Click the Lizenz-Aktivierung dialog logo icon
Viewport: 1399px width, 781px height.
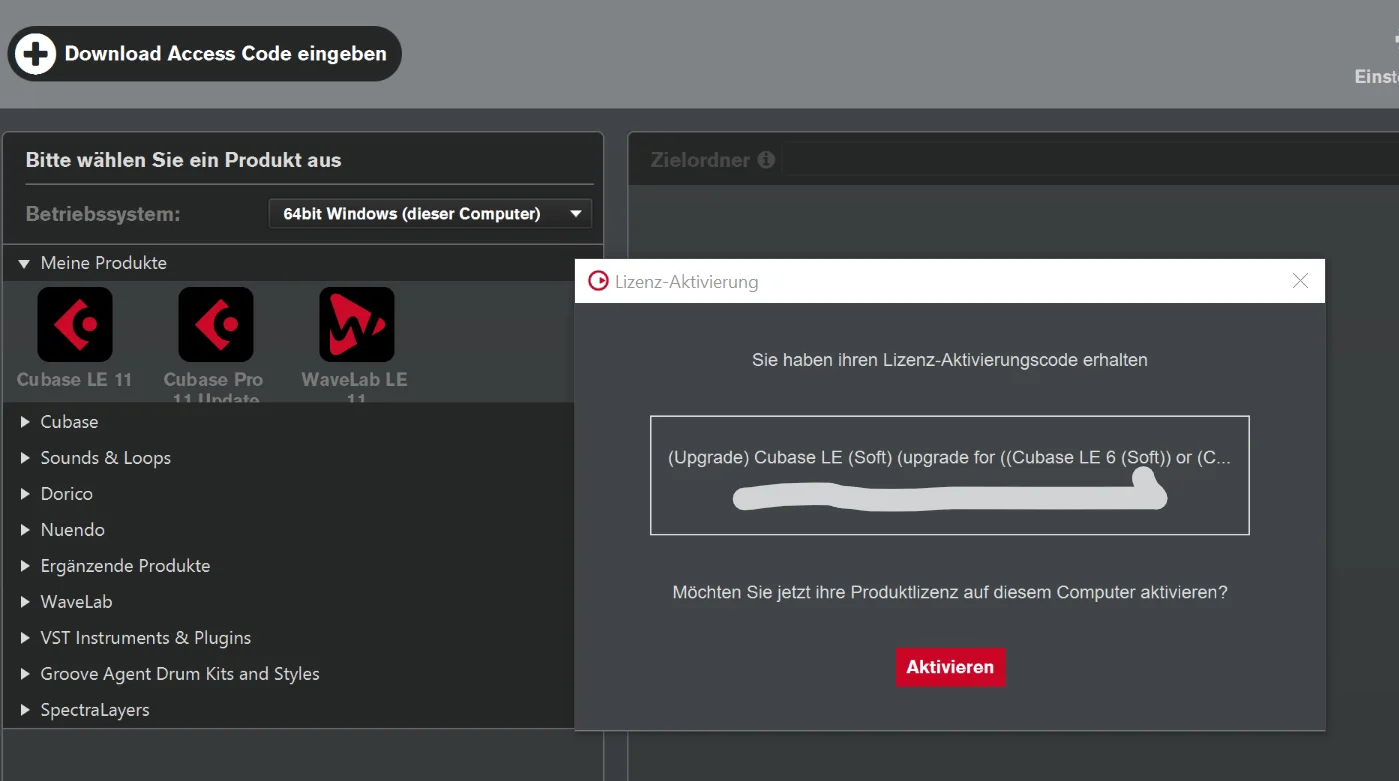click(x=598, y=281)
